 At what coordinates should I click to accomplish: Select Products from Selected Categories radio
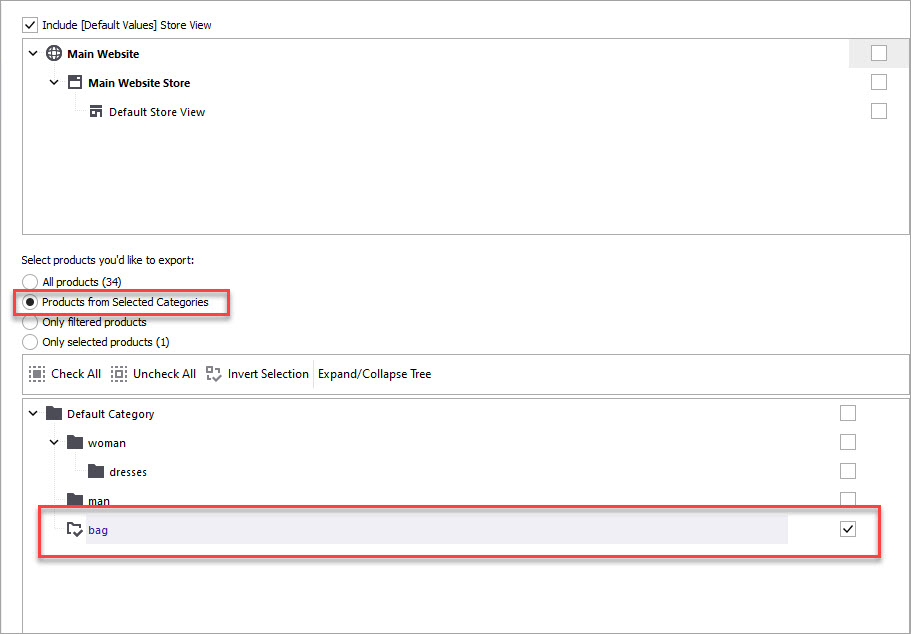(30, 302)
